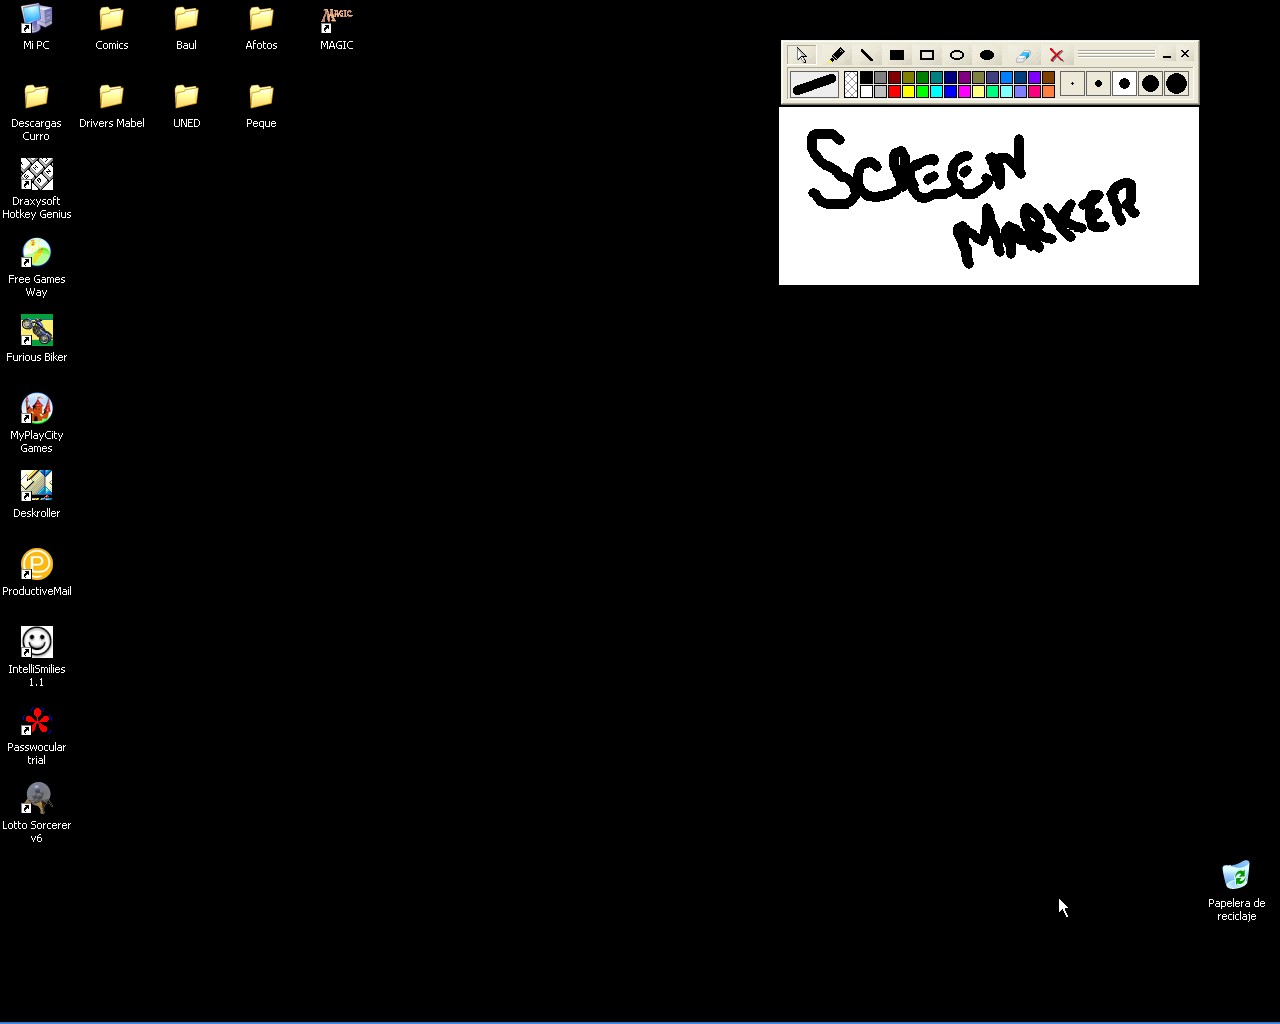Select the Descargas Curro folder
The height and width of the screenshot is (1024, 1280).
coord(36,112)
